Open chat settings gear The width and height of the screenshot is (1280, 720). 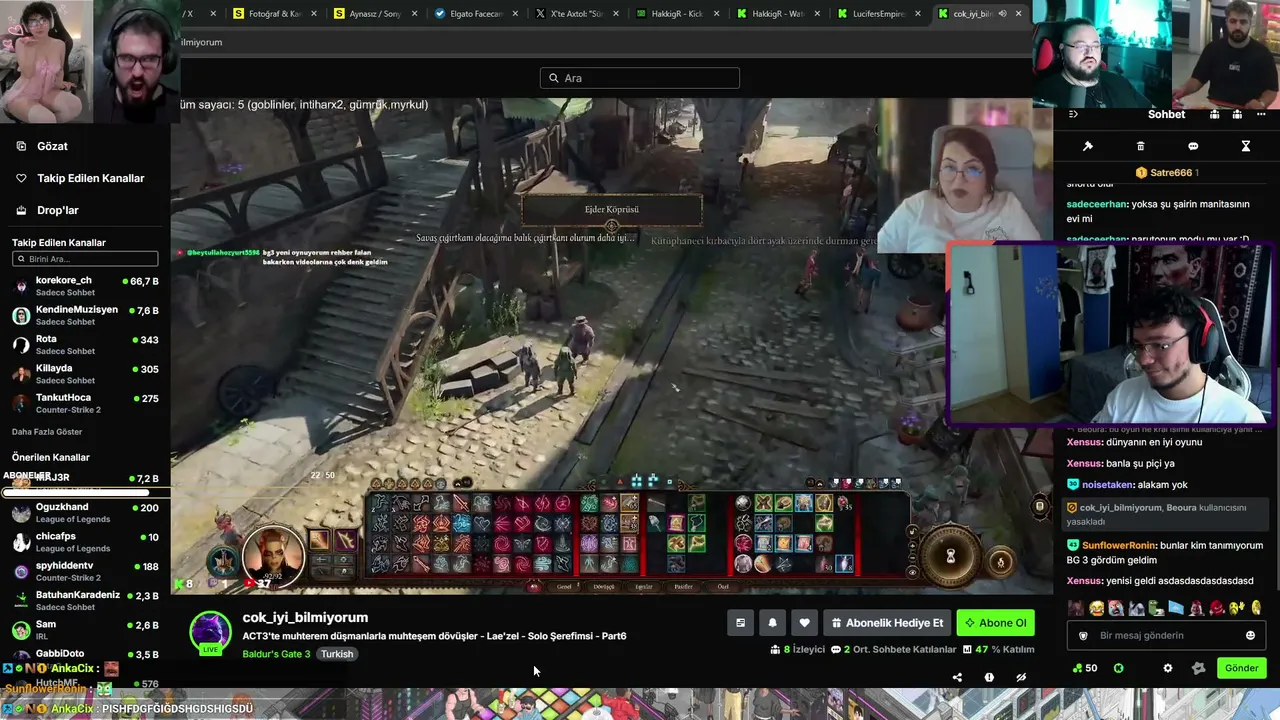pyautogui.click(x=1167, y=668)
